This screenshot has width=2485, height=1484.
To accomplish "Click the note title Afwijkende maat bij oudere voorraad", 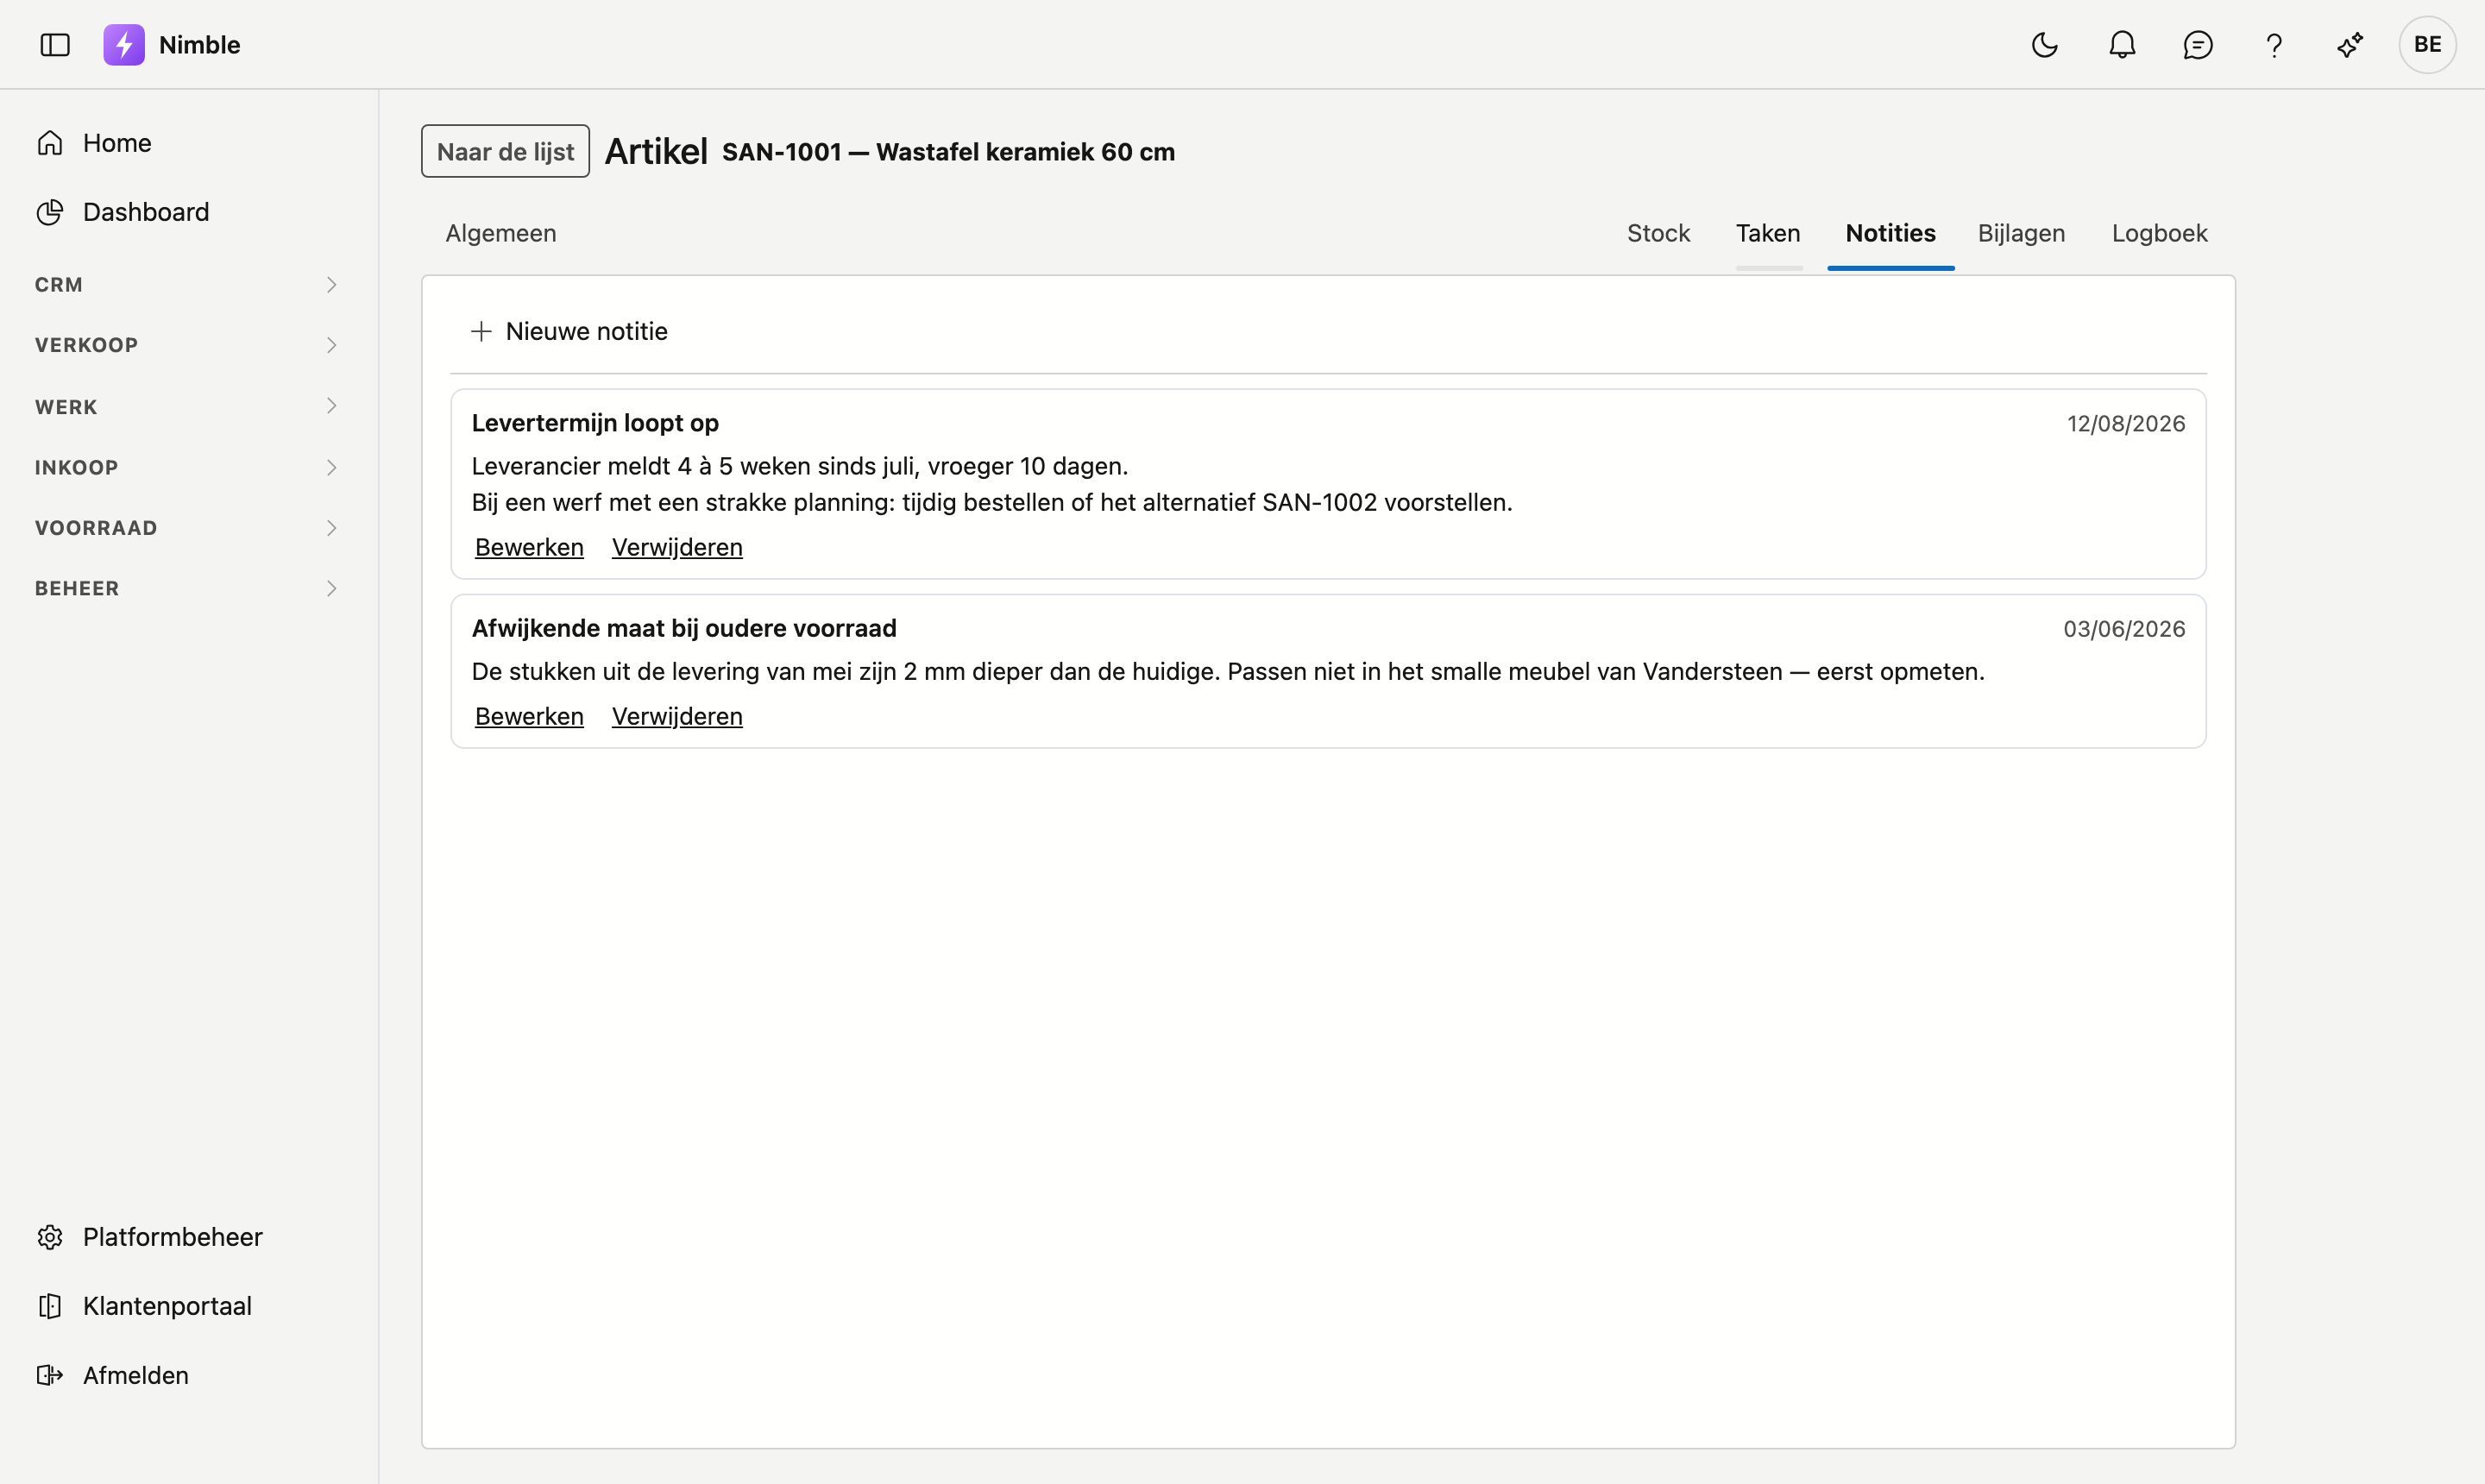I will pyautogui.click(x=684, y=628).
